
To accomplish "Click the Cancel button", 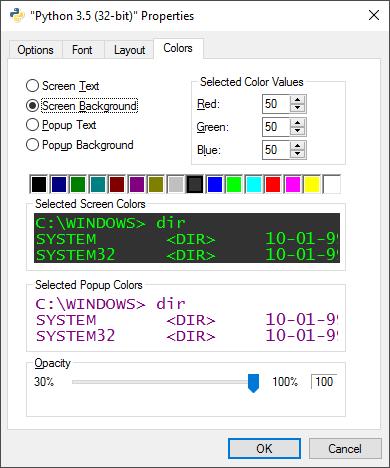I will [345, 448].
